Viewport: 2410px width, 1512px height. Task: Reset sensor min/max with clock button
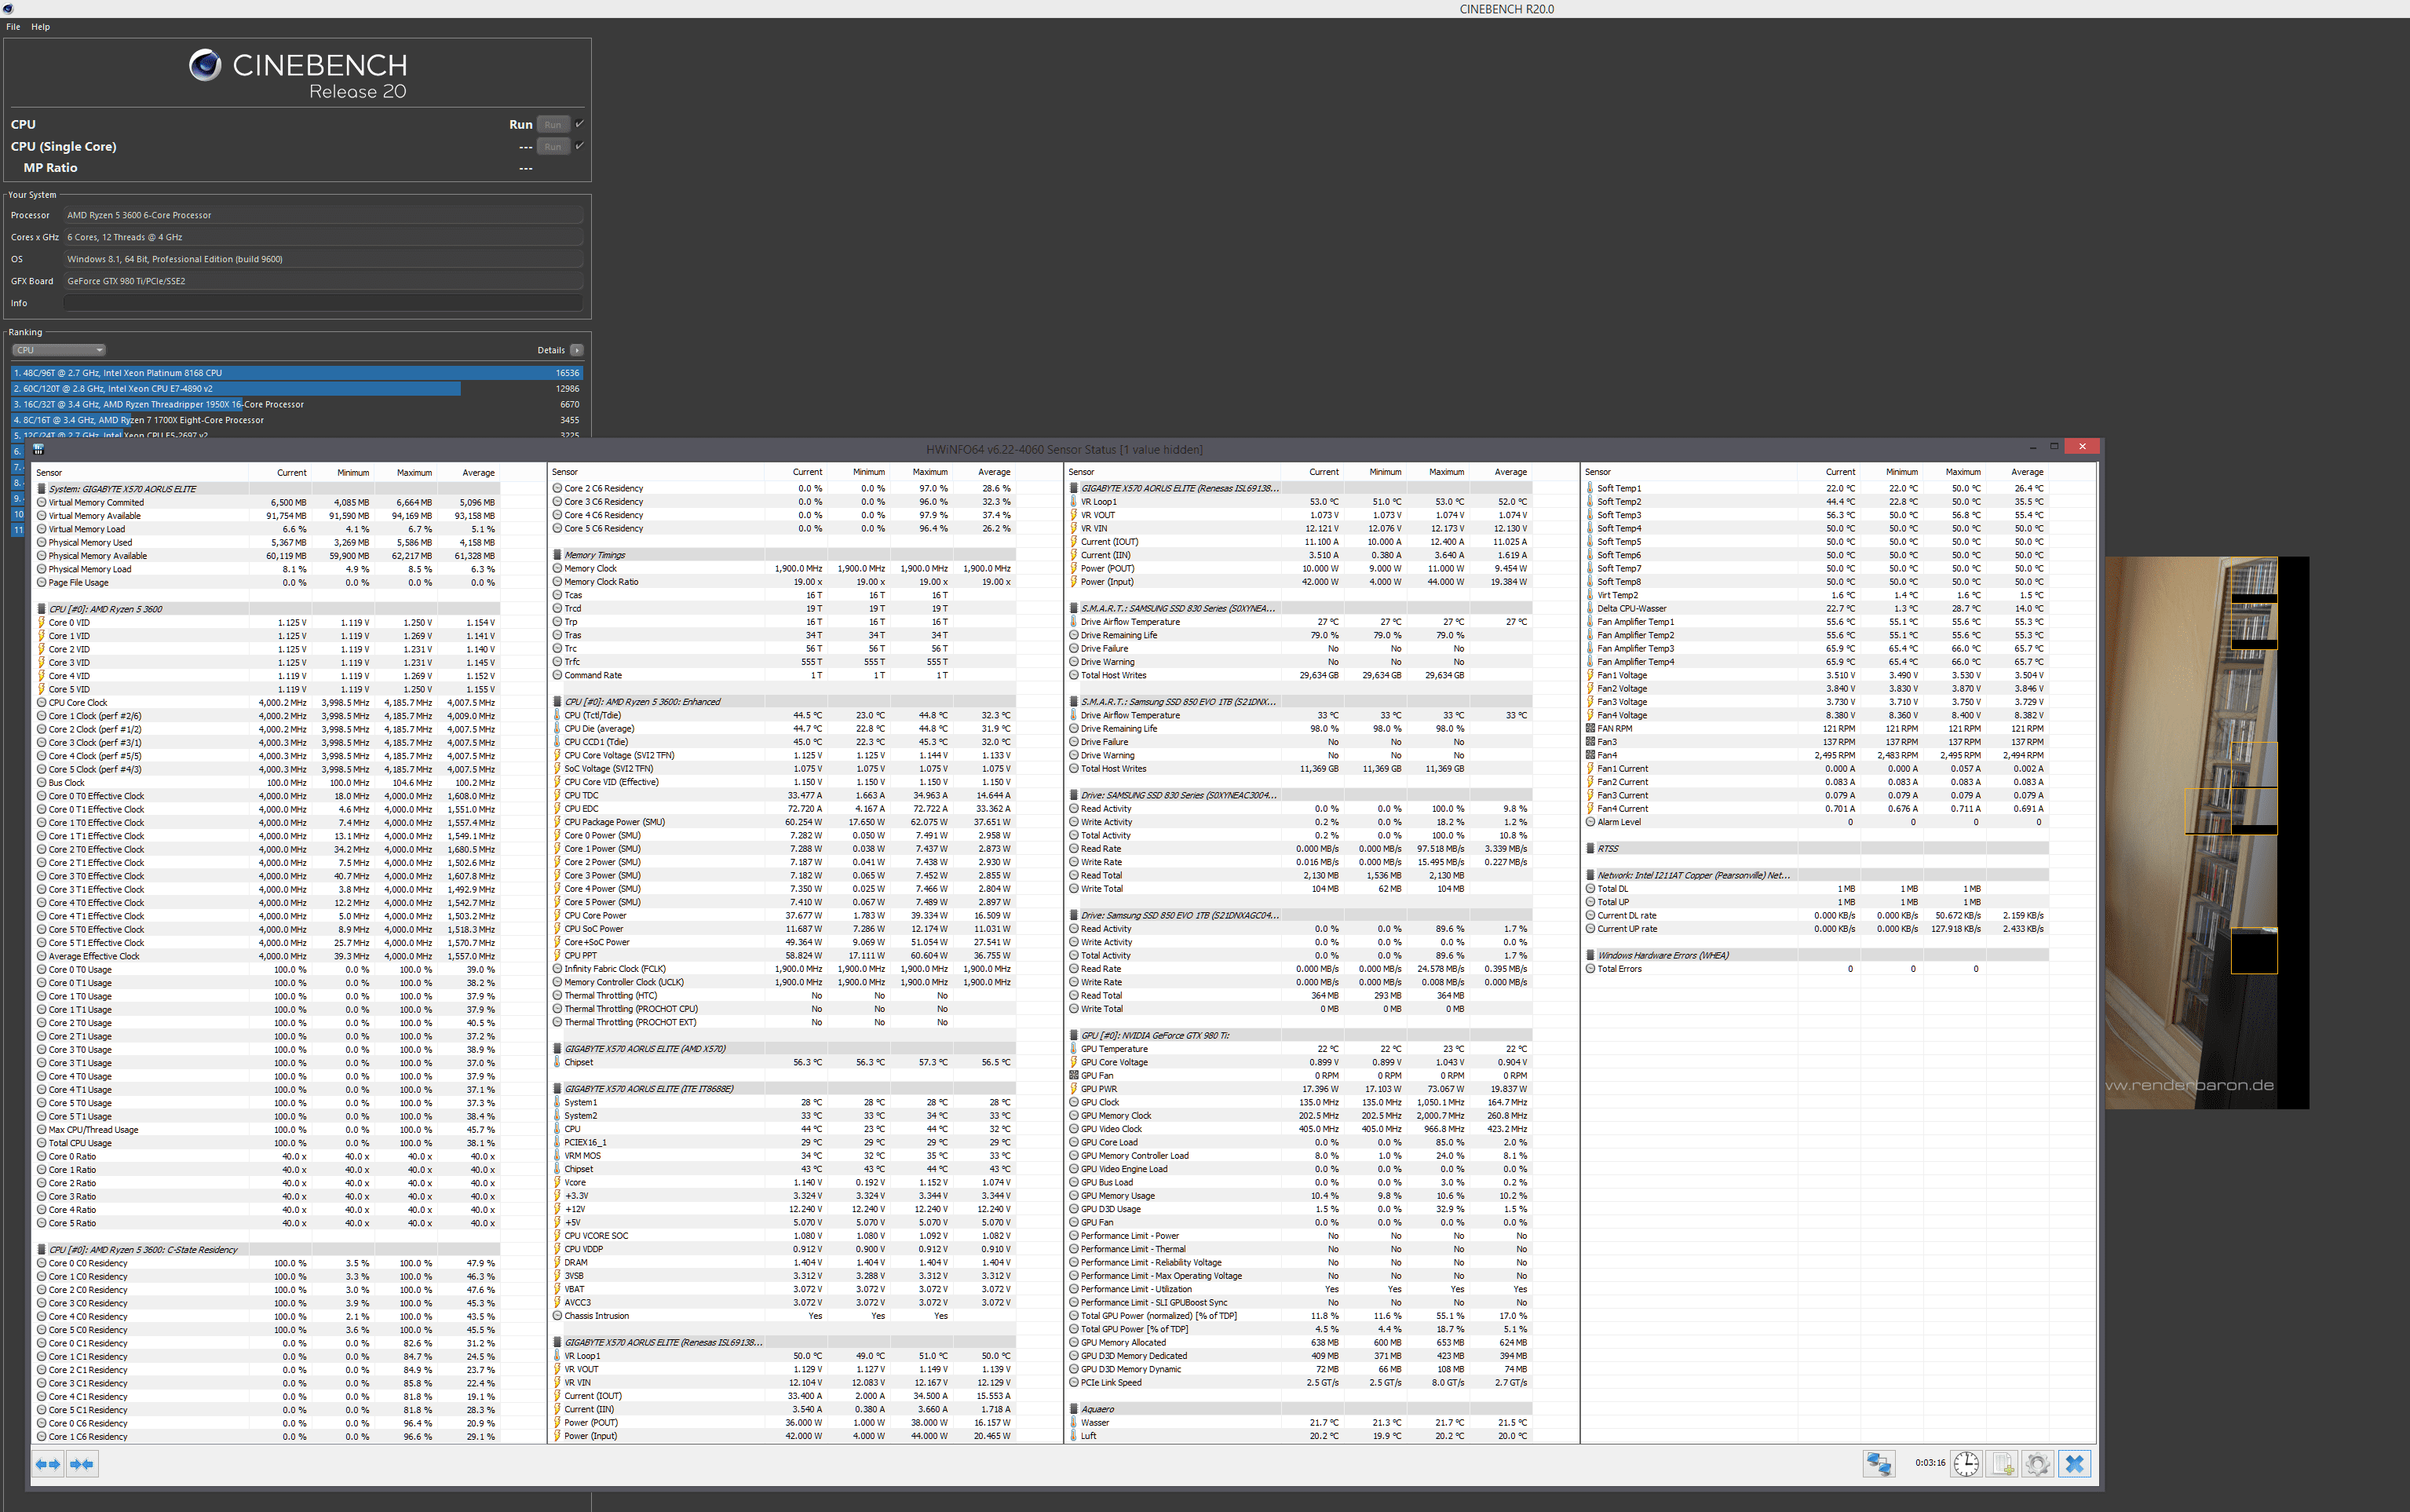(1966, 1464)
